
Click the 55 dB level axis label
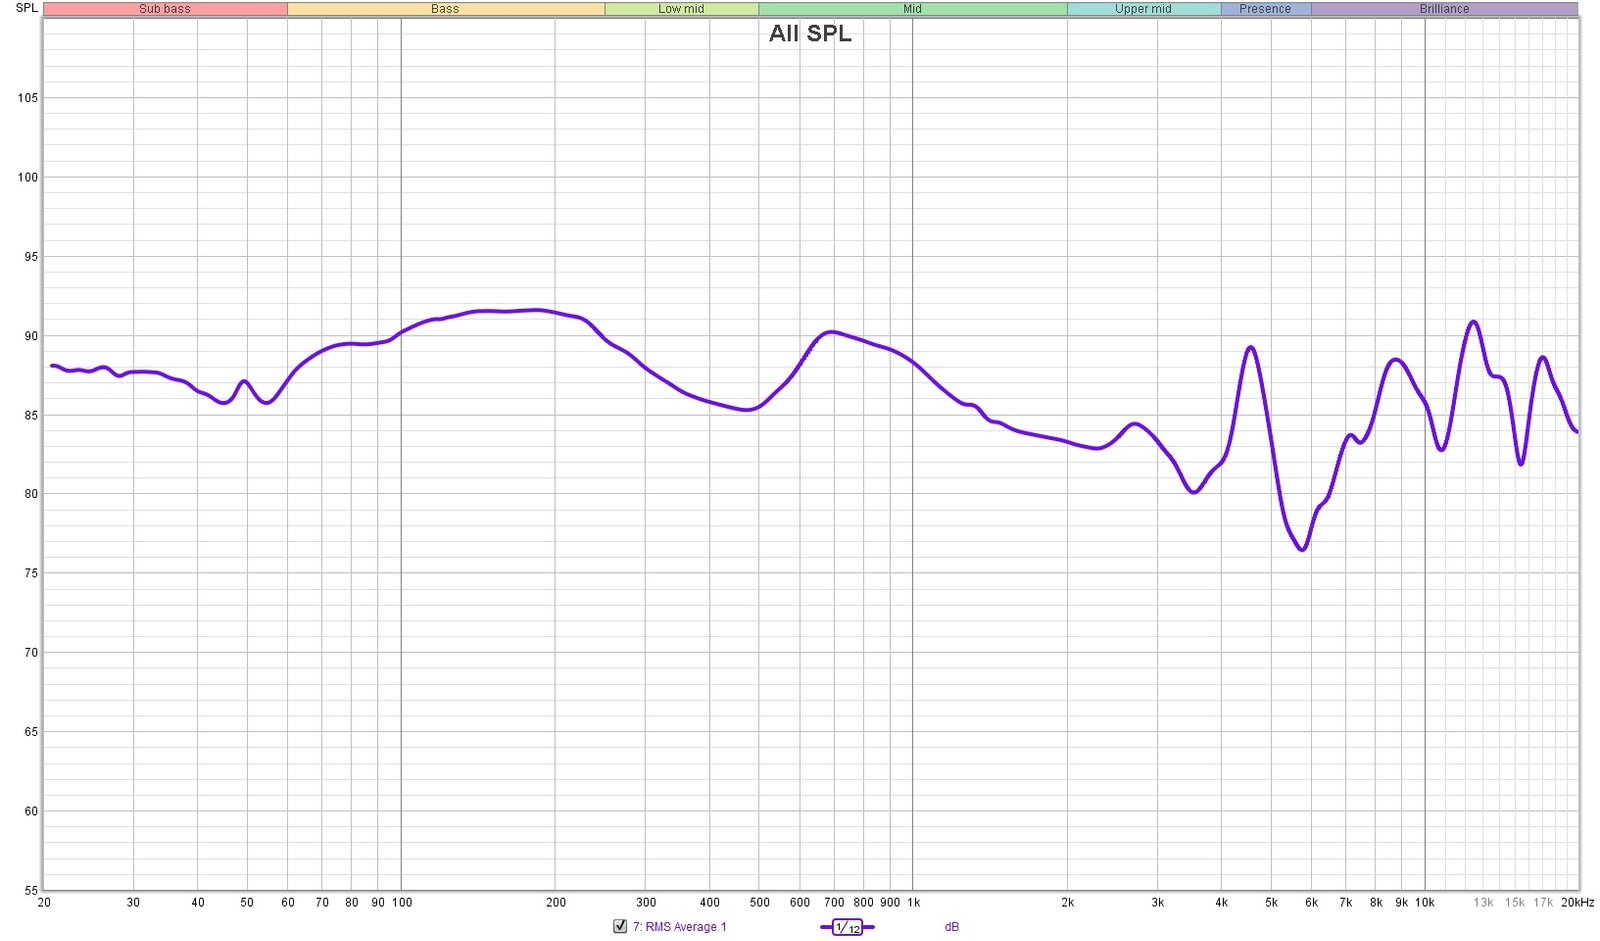tap(31, 890)
